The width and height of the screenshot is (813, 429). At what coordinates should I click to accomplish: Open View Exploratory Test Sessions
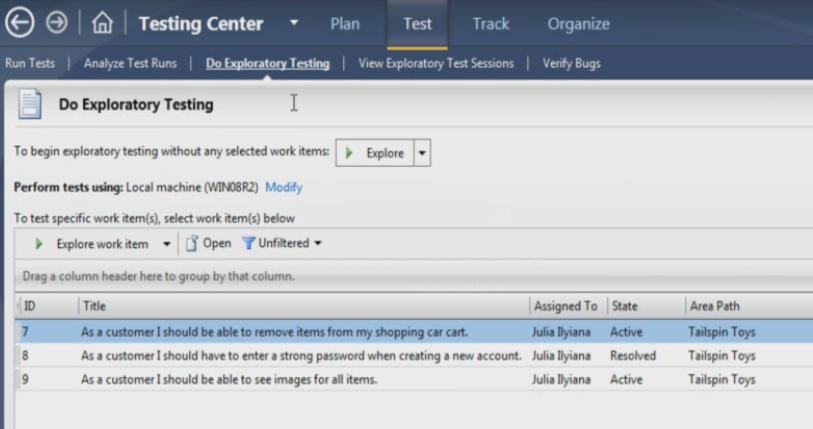click(x=436, y=63)
